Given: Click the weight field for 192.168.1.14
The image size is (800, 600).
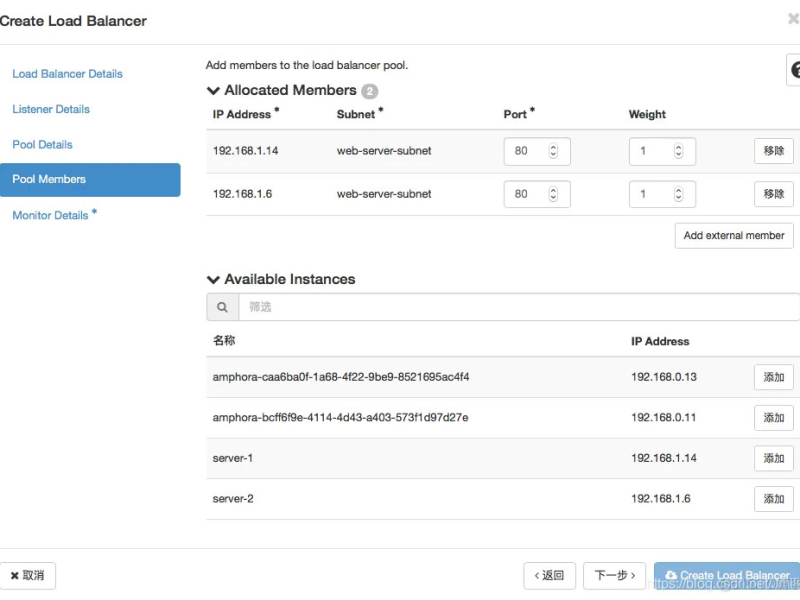Looking at the screenshot, I should click(662, 151).
